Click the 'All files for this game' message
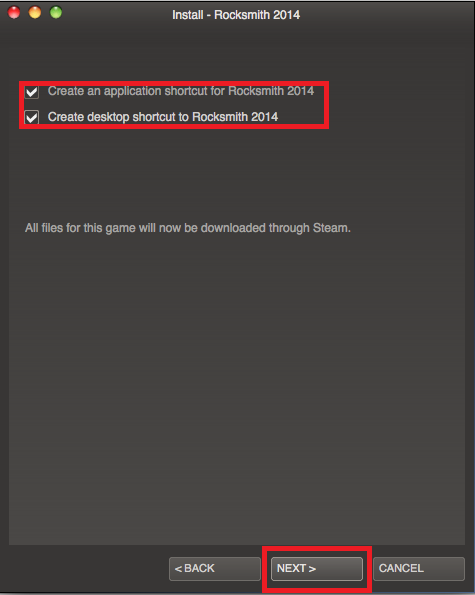Image resolution: width=475 pixels, height=595 pixels. (187, 228)
